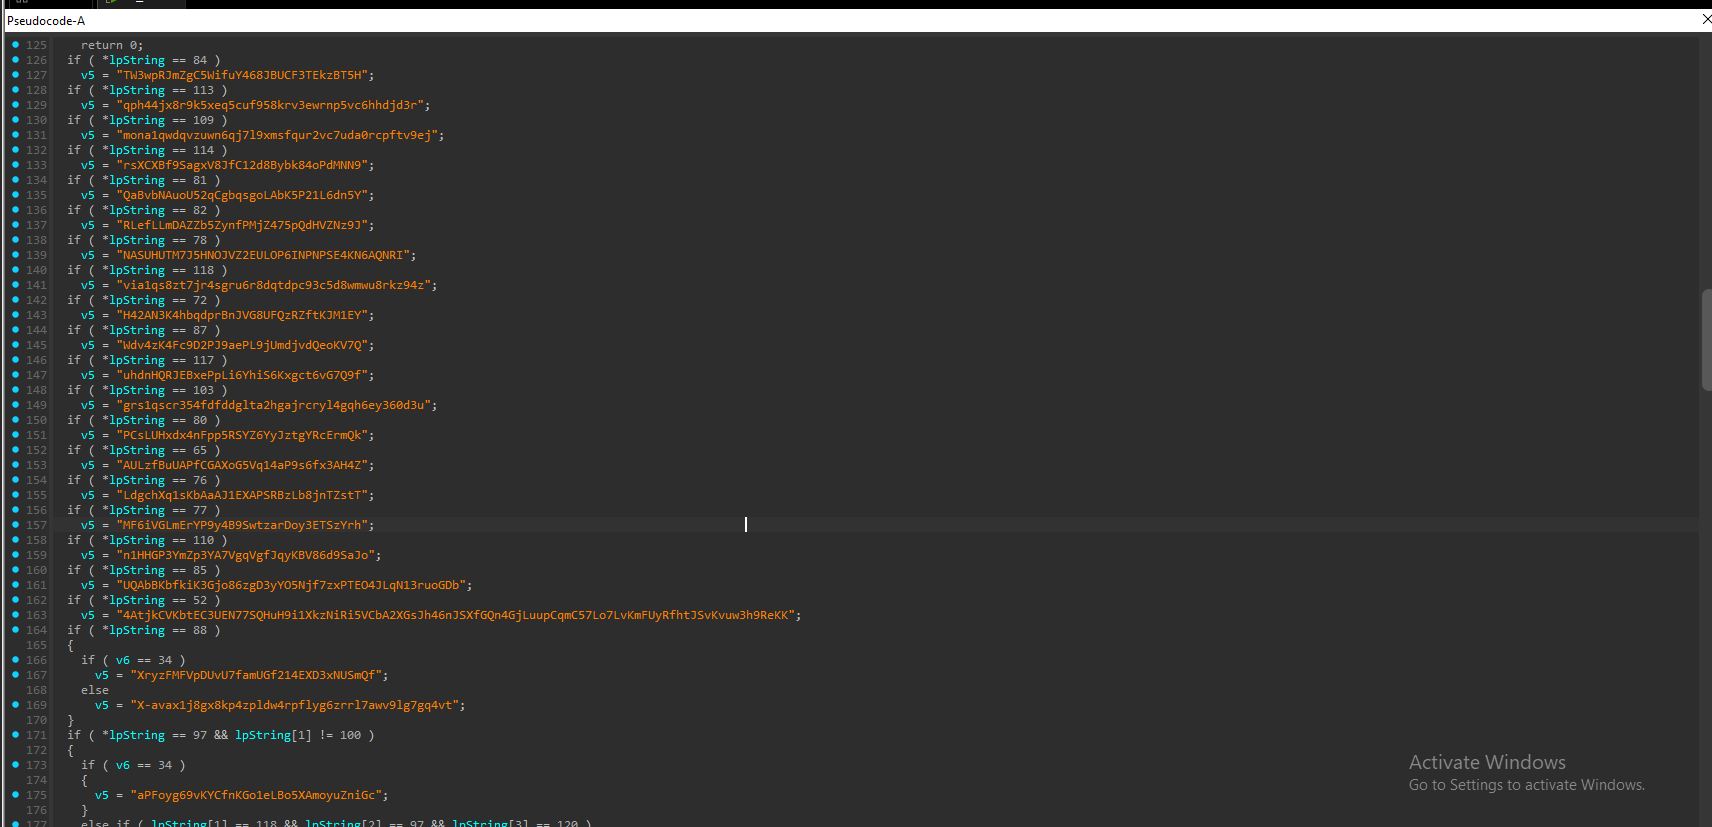The width and height of the screenshot is (1712, 827).
Task: Toggle the breakpoint dot at line 166
Action: [x=15, y=660]
